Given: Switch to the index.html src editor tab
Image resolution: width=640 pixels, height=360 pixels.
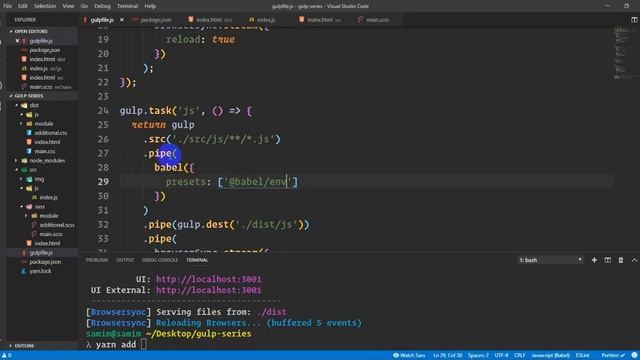Looking at the screenshot, I should (321, 20).
